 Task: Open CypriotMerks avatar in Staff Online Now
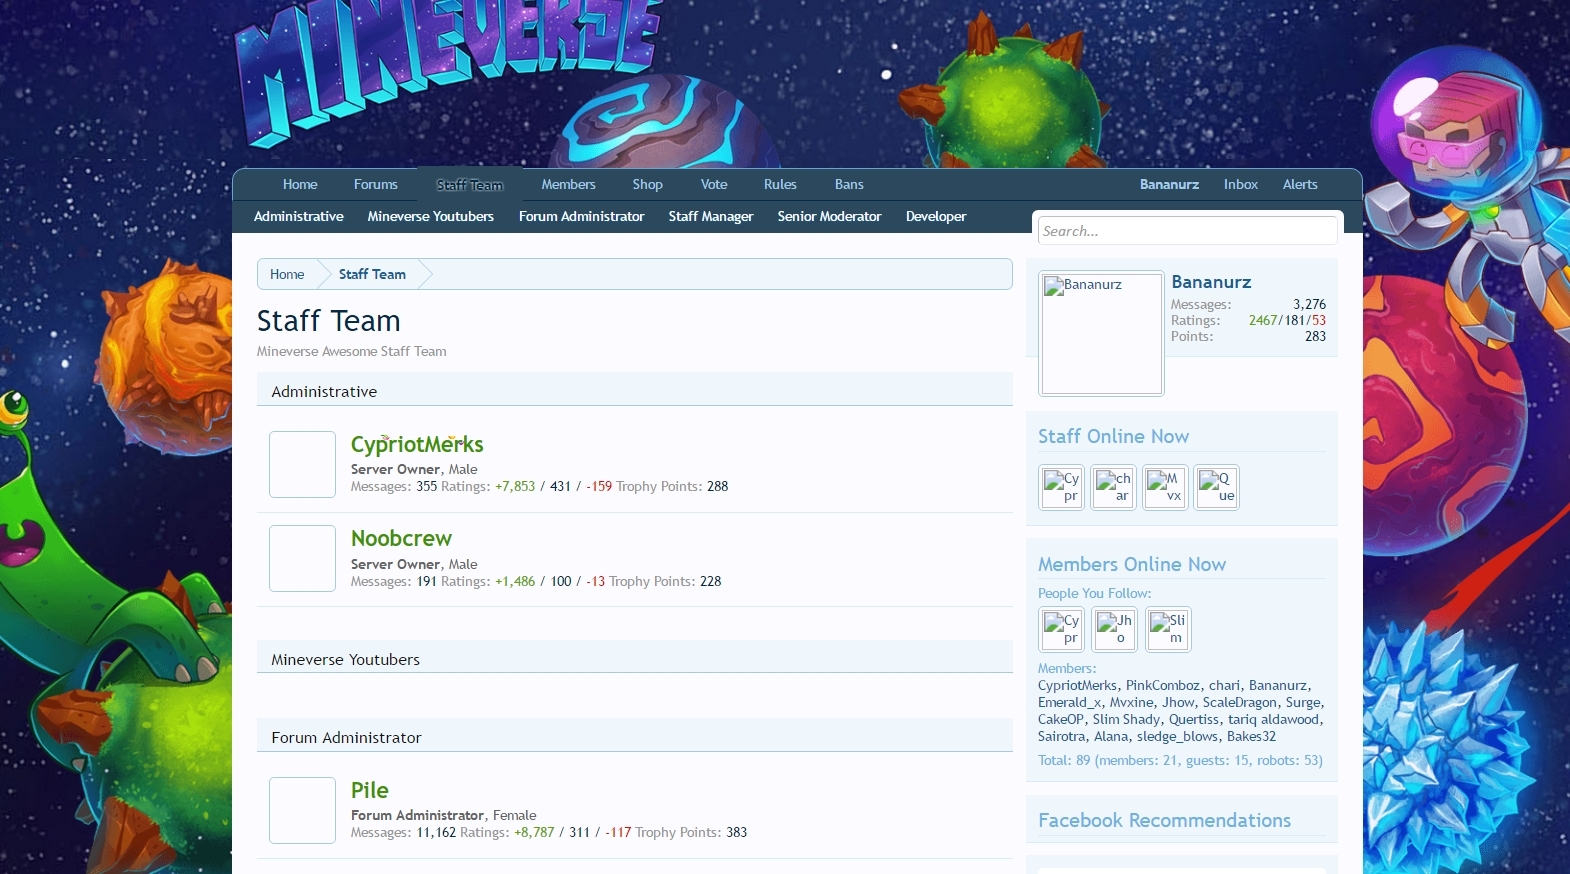coord(1061,487)
